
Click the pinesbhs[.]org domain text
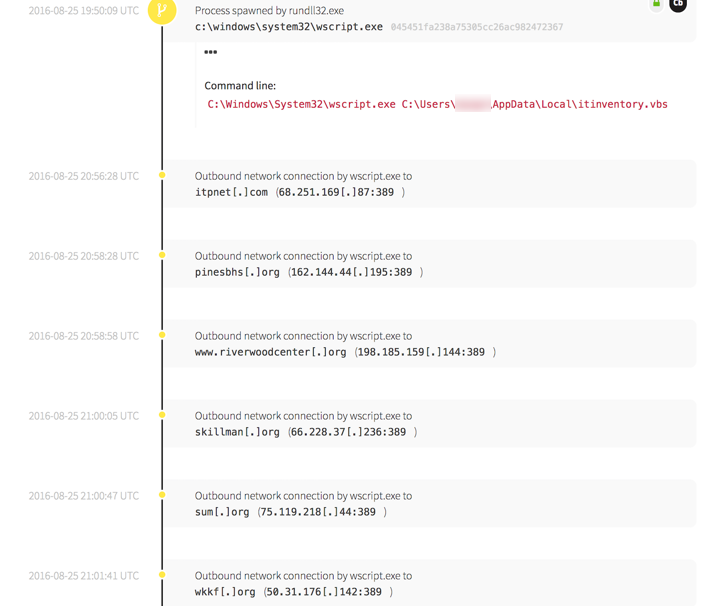(x=237, y=272)
